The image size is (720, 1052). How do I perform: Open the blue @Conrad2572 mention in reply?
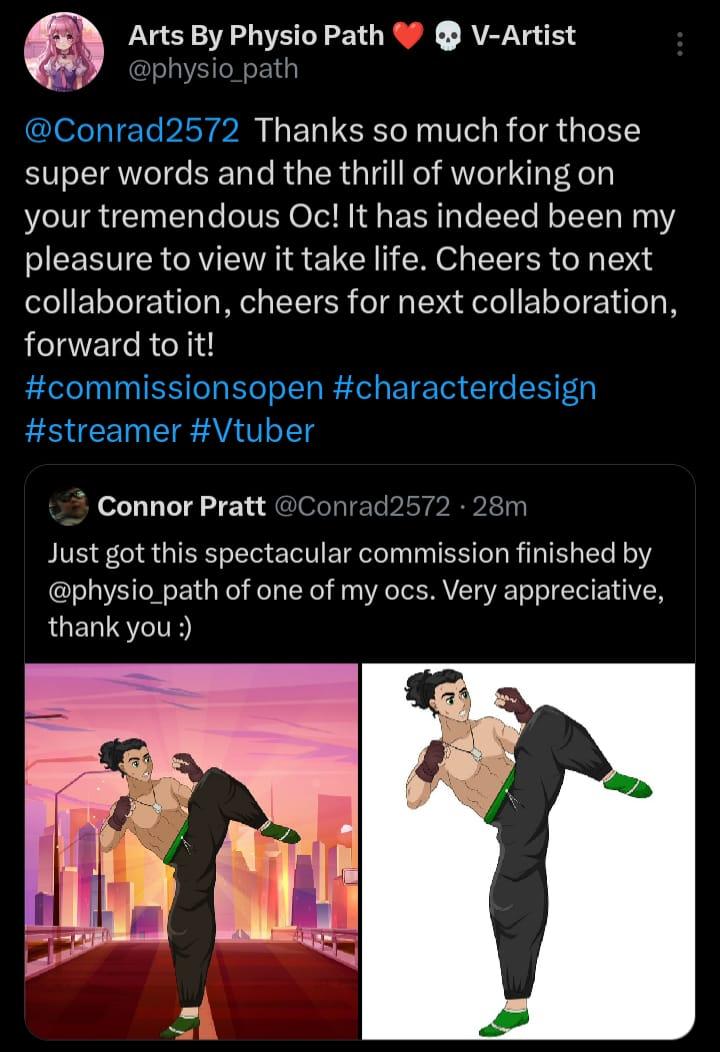tap(131, 131)
